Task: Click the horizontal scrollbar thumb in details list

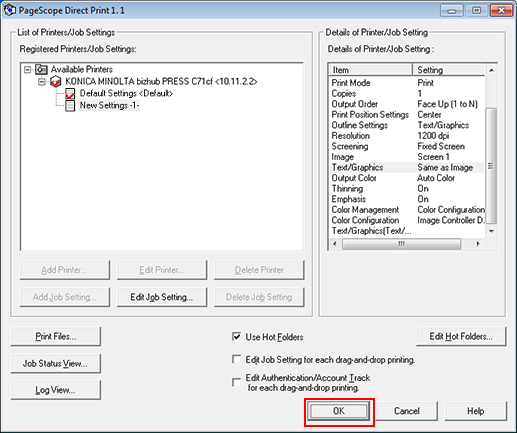Action: (x=401, y=244)
